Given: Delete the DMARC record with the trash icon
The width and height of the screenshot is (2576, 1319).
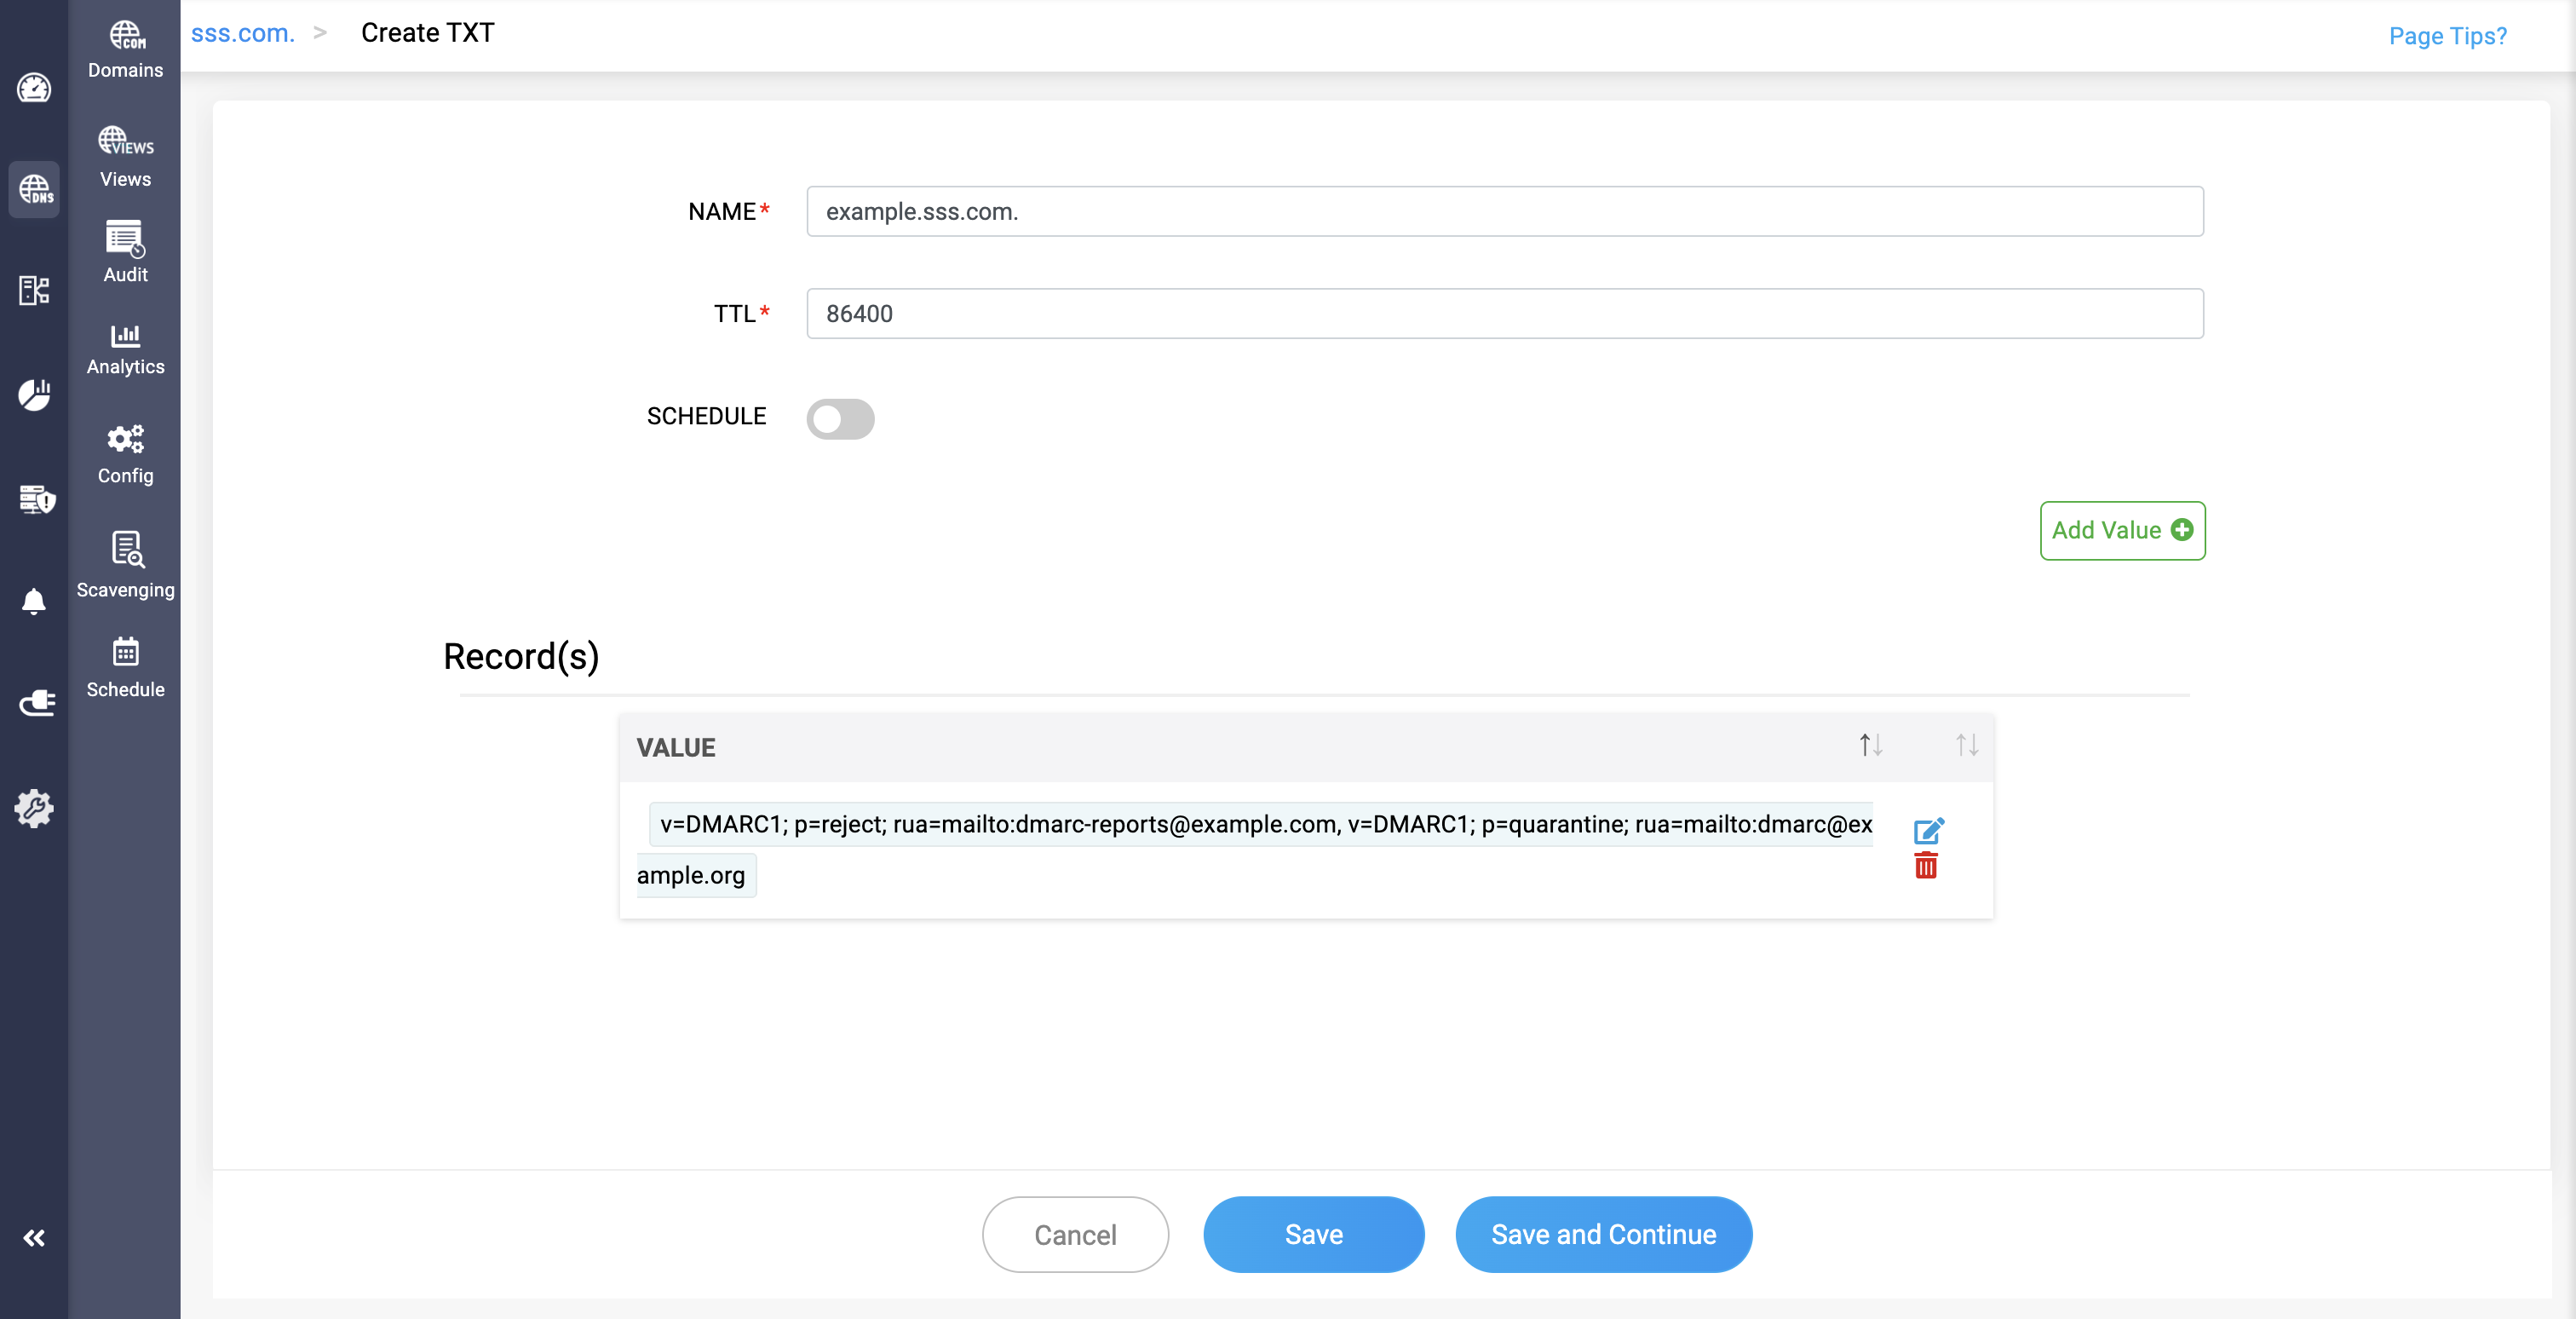Looking at the screenshot, I should pyautogui.click(x=1925, y=866).
